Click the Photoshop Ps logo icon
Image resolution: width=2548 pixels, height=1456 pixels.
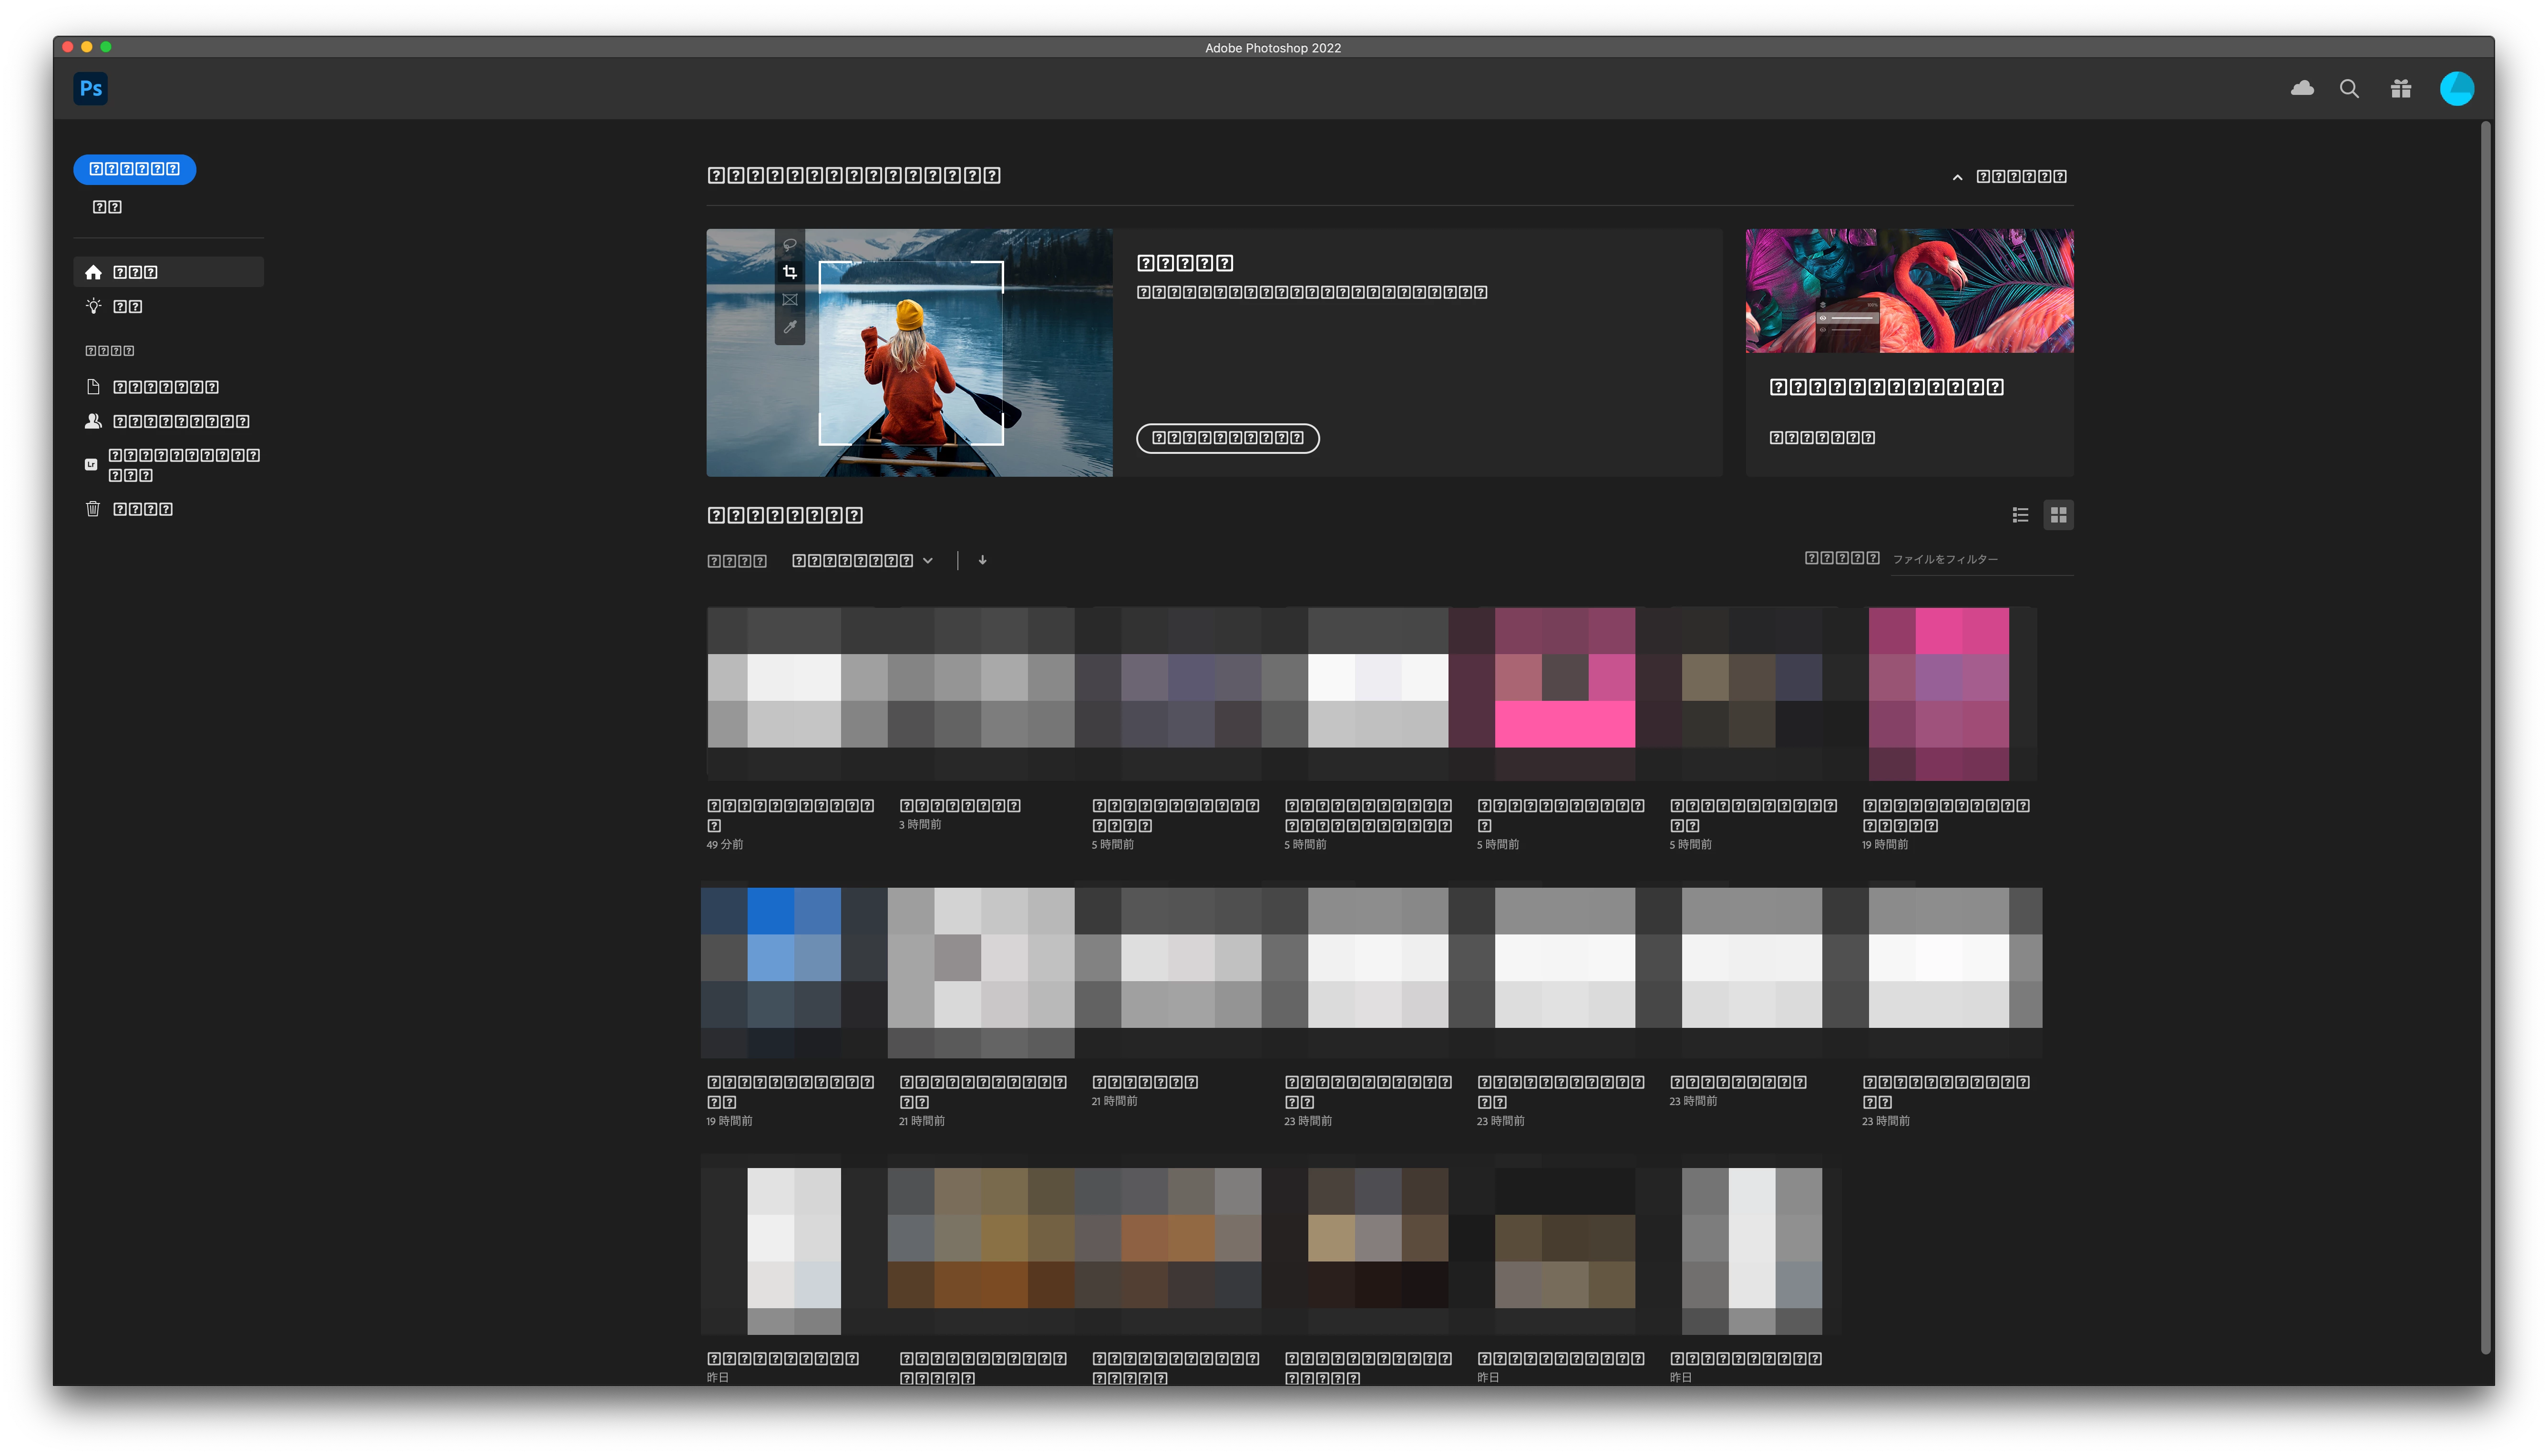90,88
